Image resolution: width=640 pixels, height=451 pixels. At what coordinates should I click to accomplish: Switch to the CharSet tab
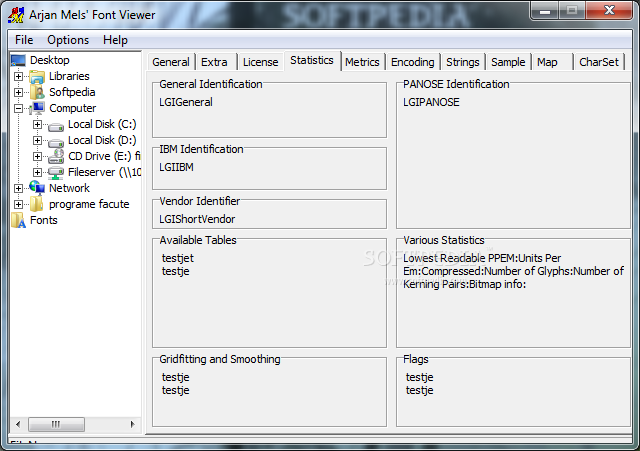click(x=599, y=62)
